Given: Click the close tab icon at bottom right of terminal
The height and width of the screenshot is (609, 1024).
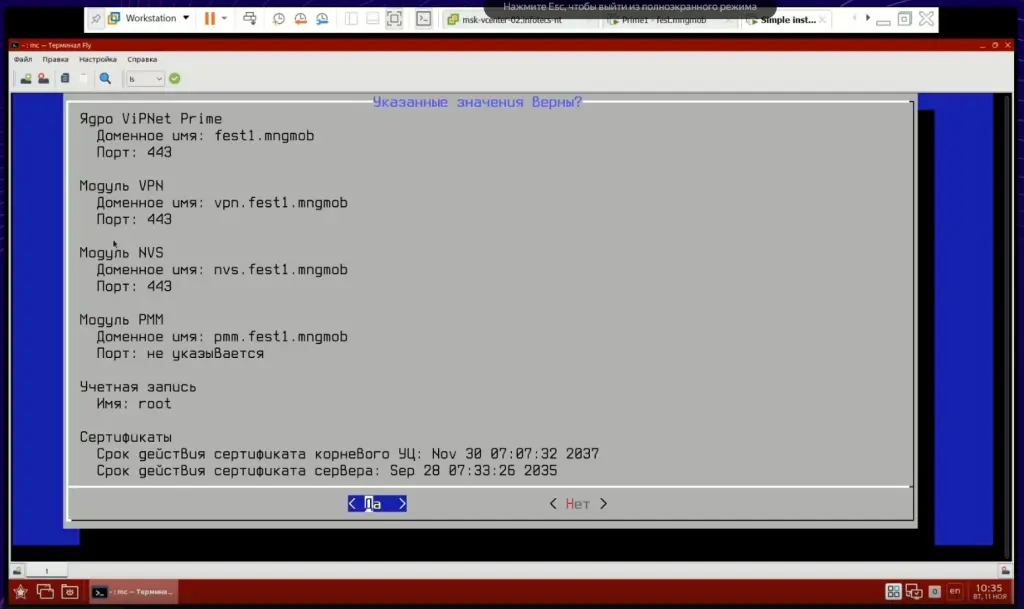Looking at the screenshot, I should point(1005,570).
